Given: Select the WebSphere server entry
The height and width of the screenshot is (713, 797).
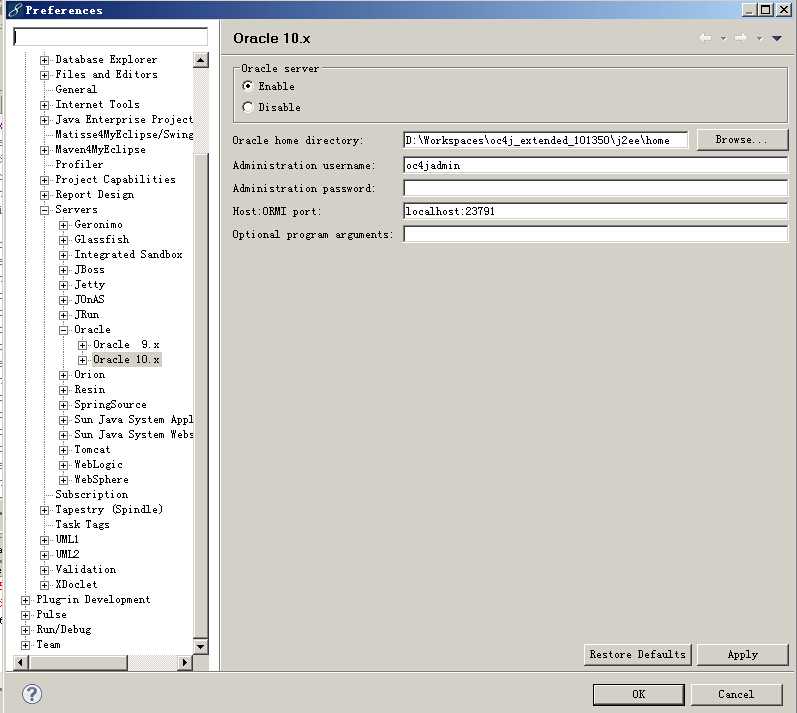Looking at the screenshot, I should (101, 479).
